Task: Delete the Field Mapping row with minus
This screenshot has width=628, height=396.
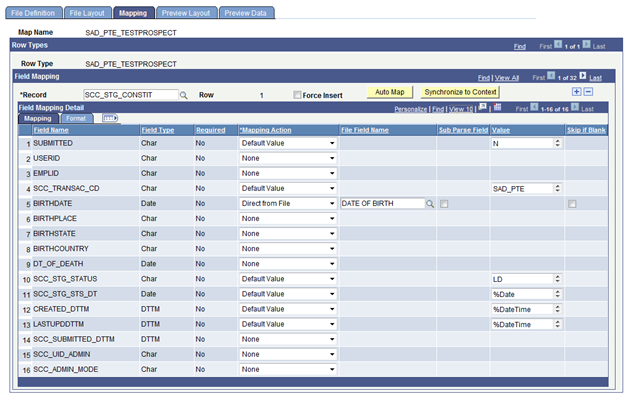Action: tap(588, 92)
